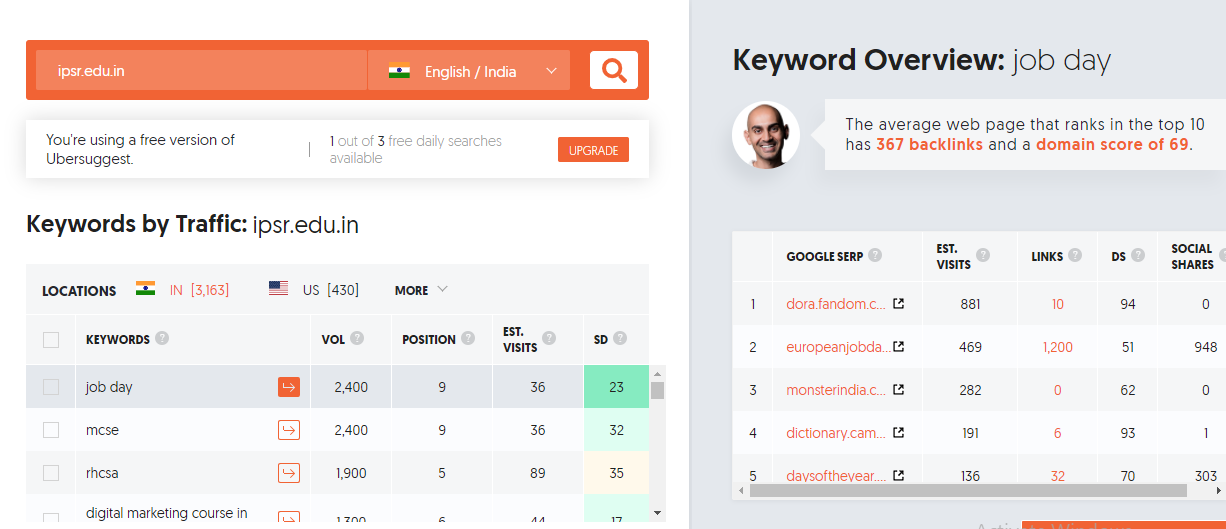Open external link icon for monsterindia result
1226x529 pixels.
click(898, 390)
